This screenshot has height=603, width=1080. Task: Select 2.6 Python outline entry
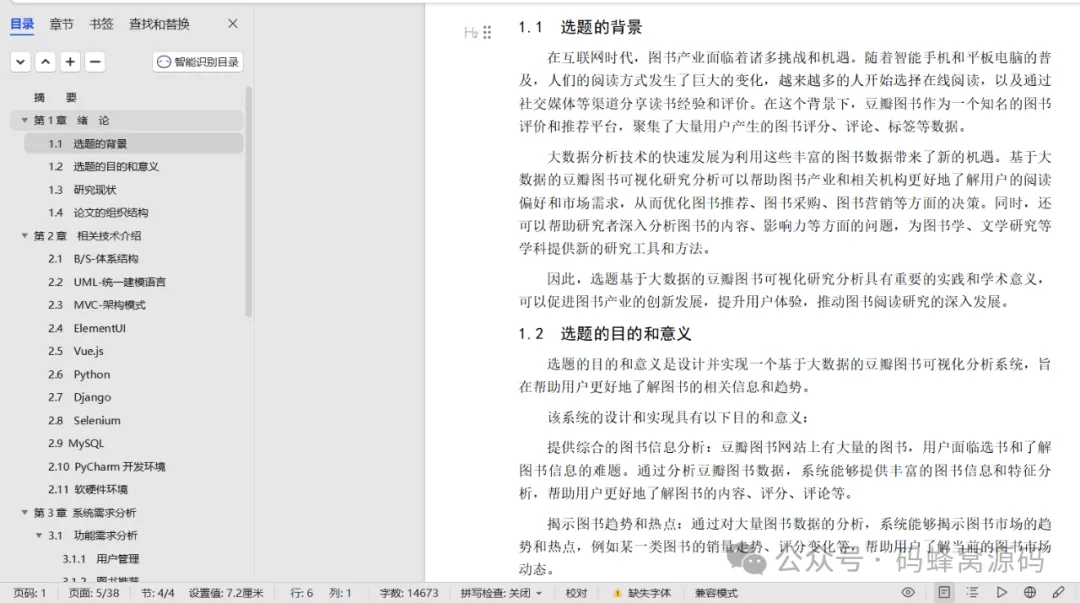tap(79, 374)
